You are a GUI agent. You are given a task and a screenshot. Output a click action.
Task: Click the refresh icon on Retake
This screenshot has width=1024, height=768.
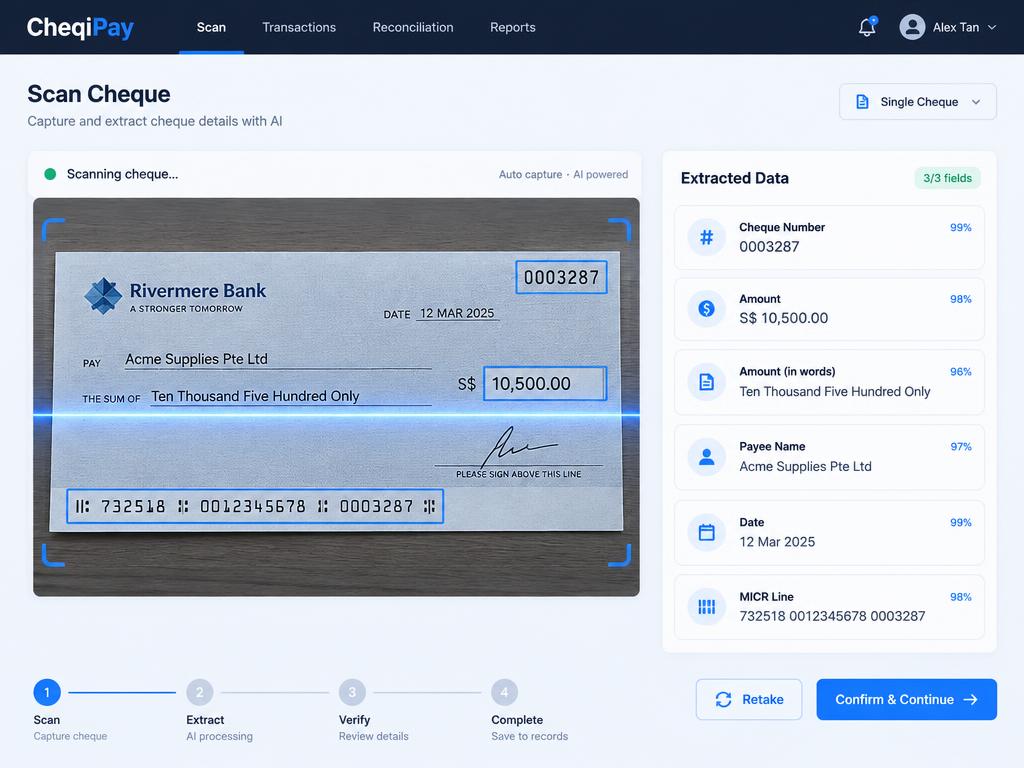(723, 699)
